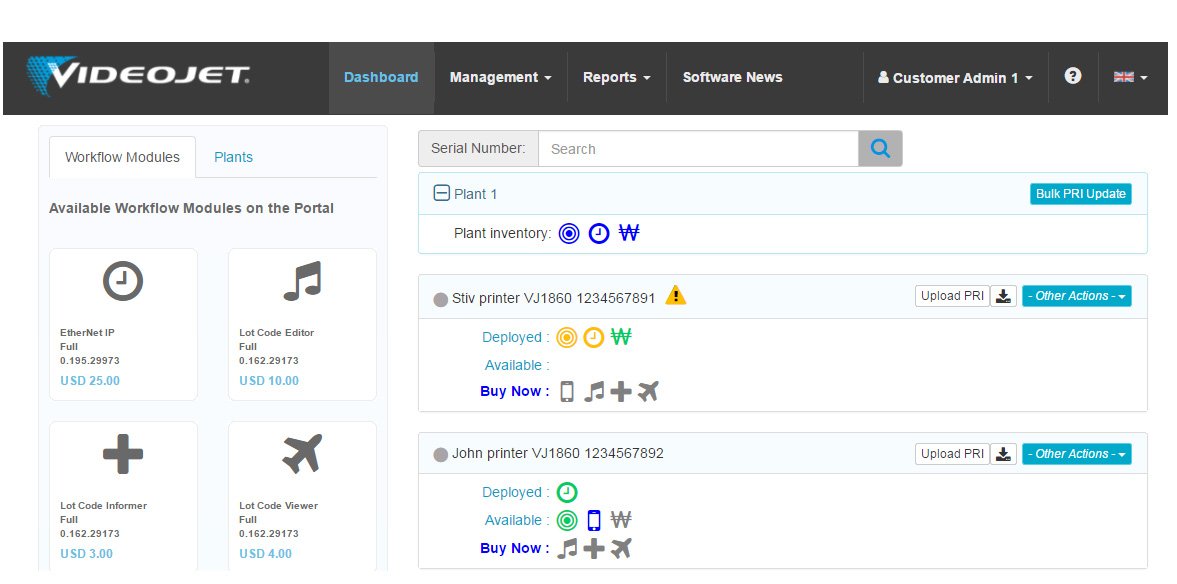Viewport: 1177px width, 584px height.
Task: Click the USD 25.00 price link
Action: point(90,381)
